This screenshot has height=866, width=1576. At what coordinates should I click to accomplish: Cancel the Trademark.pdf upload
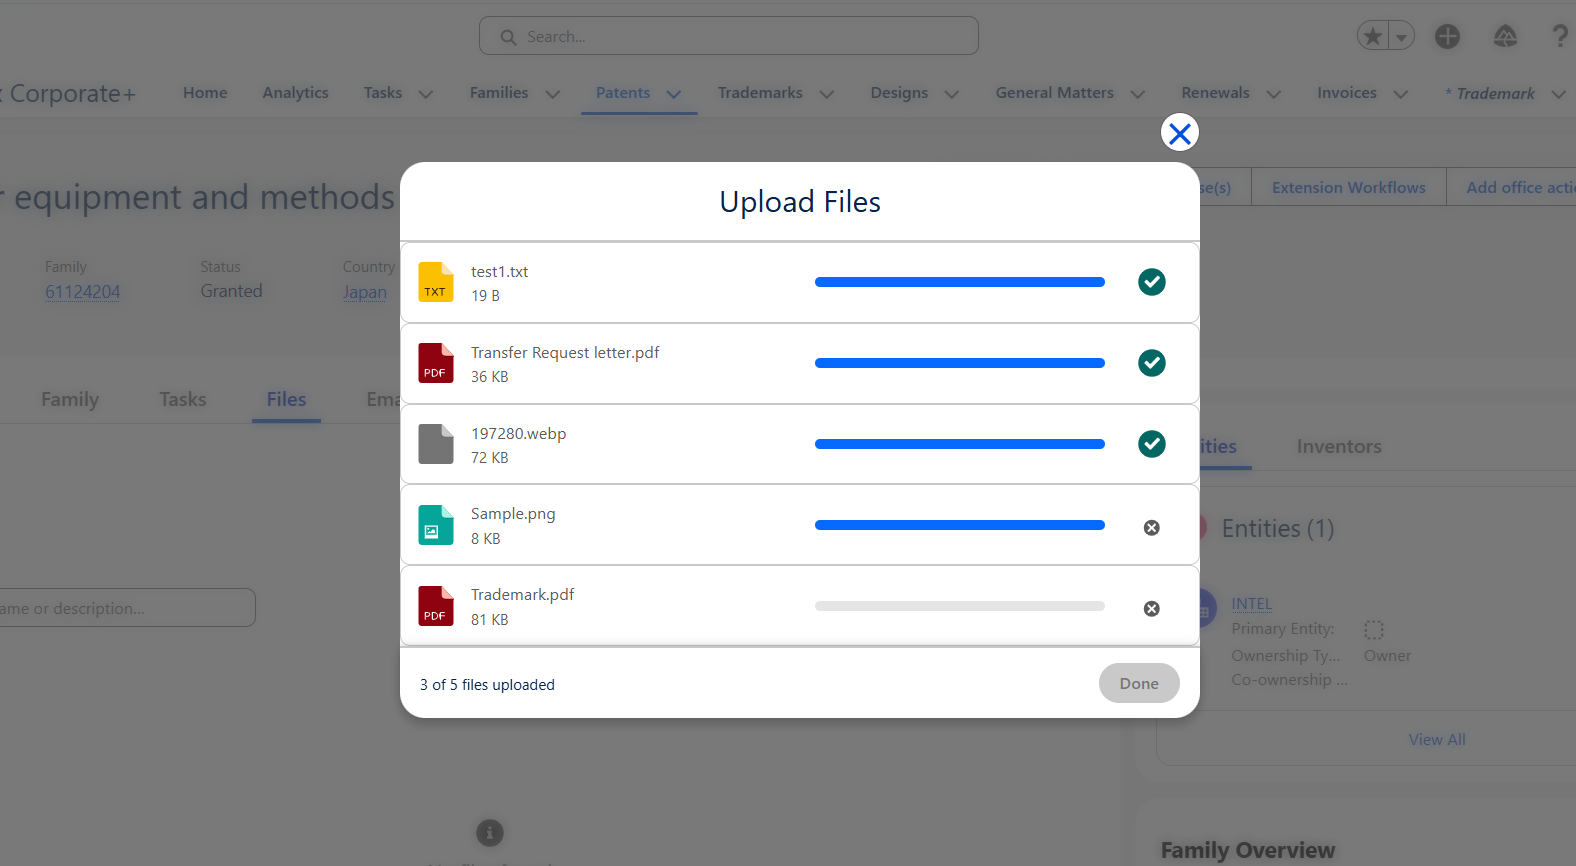(x=1152, y=609)
